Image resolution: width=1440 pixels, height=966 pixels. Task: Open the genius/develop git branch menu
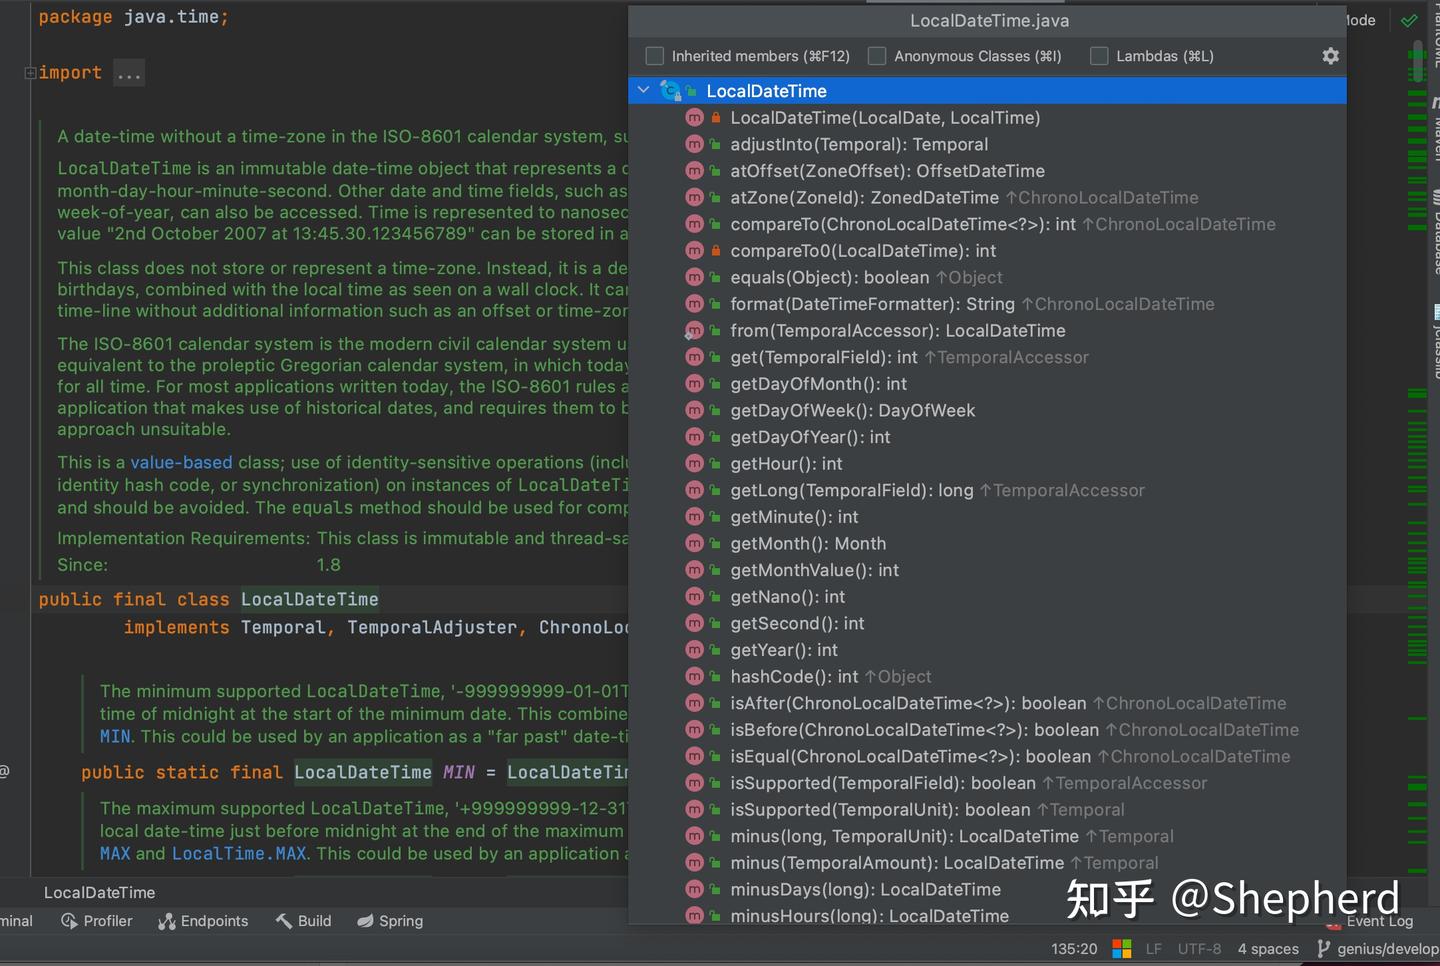coord(1378,949)
